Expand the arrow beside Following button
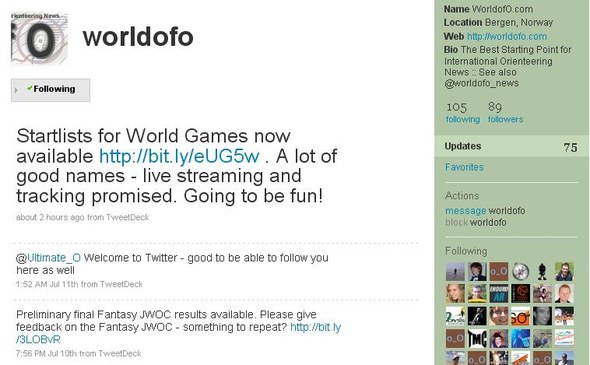590x365 pixels. pyautogui.click(x=16, y=90)
